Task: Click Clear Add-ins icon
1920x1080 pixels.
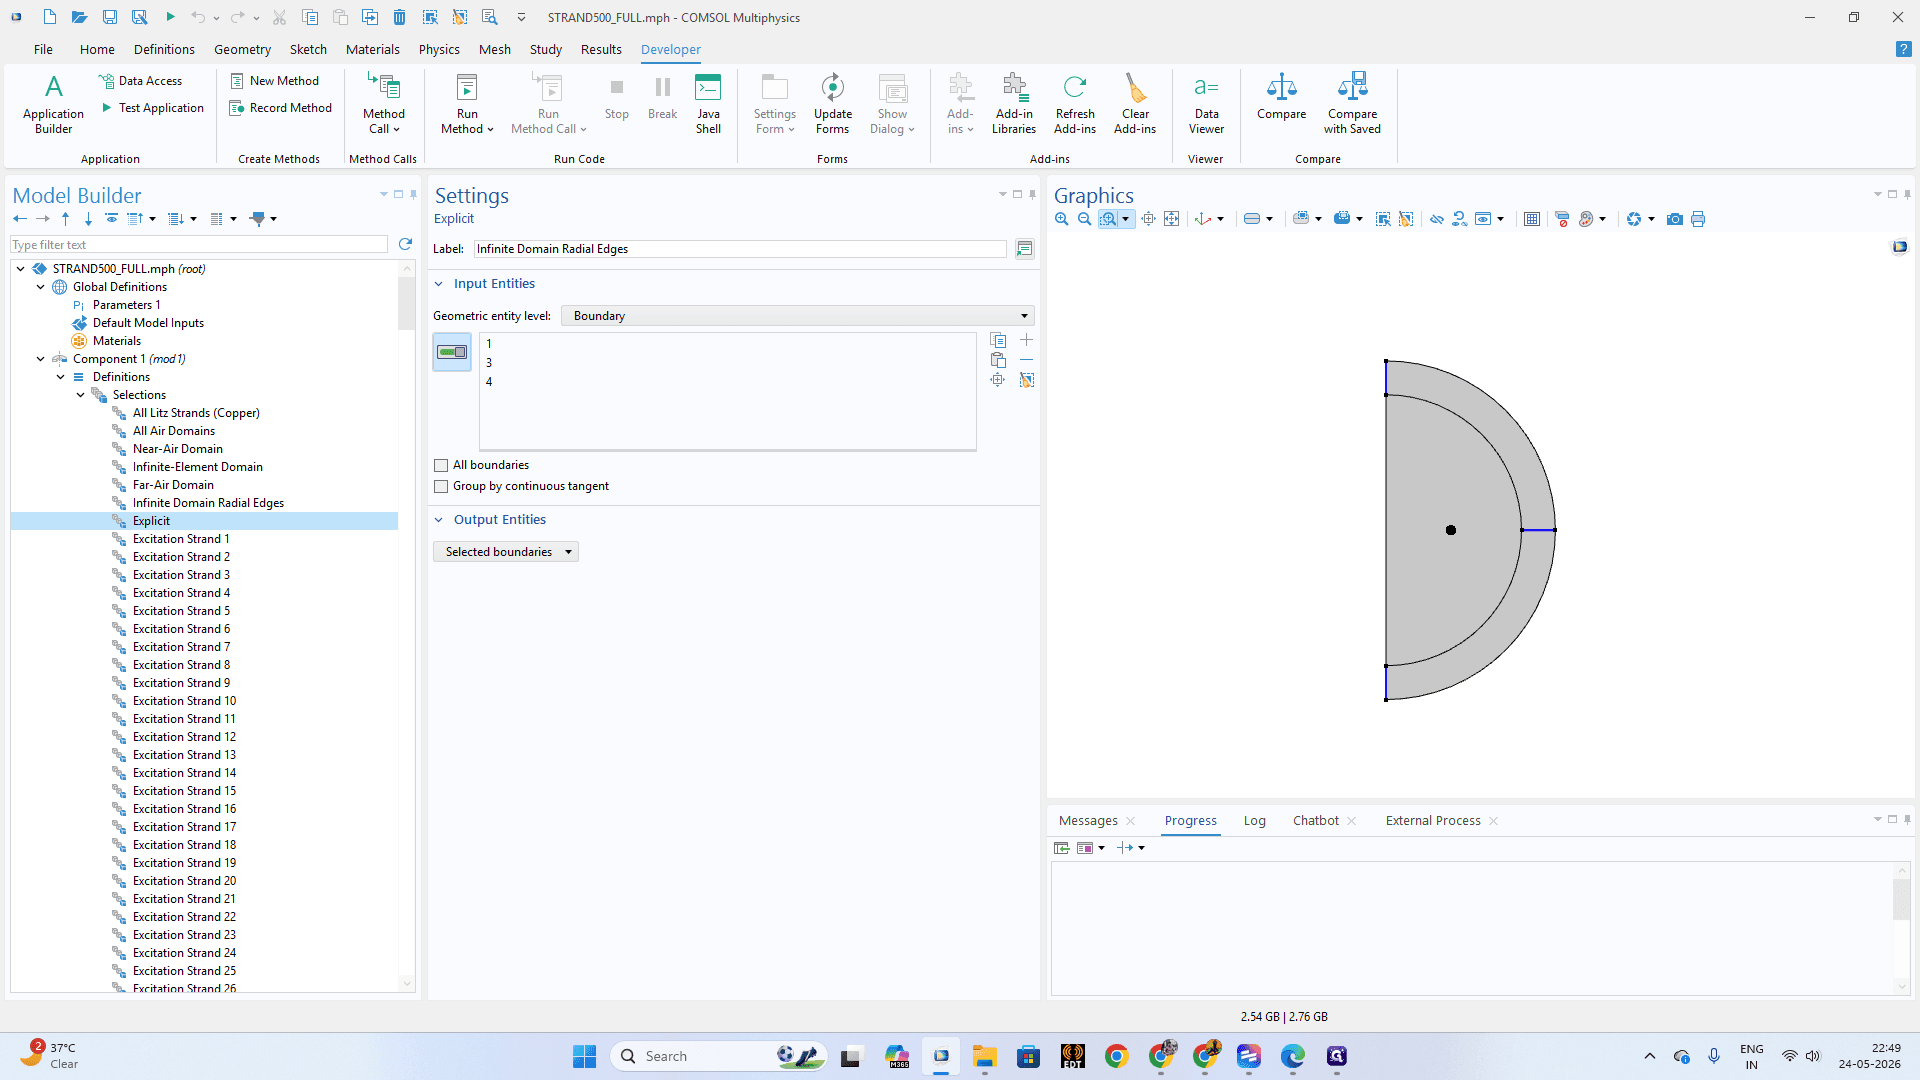Action: click(1135, 88)
